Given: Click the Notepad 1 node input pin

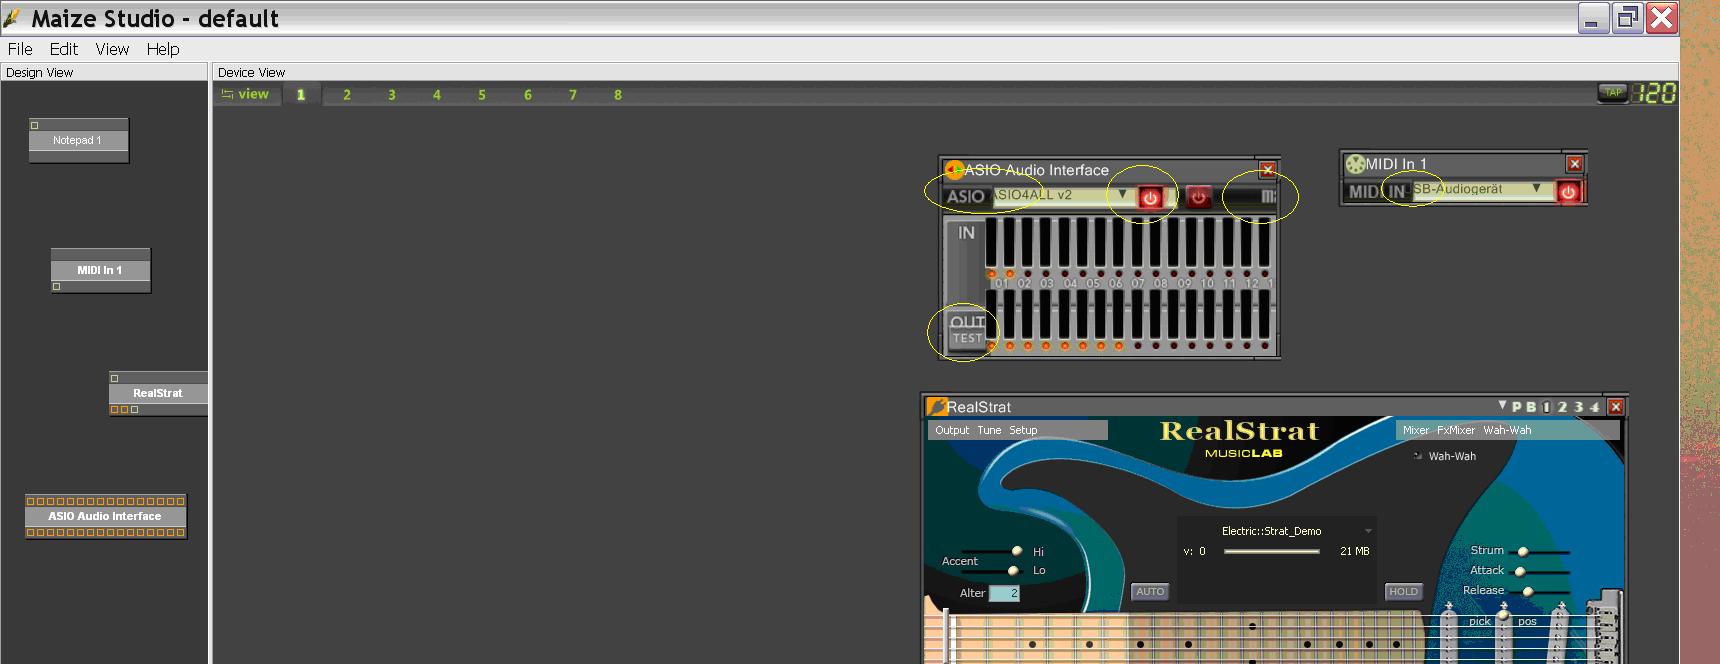Looking at the screenshot, I should pyautogui.click(x=34, y=125).
